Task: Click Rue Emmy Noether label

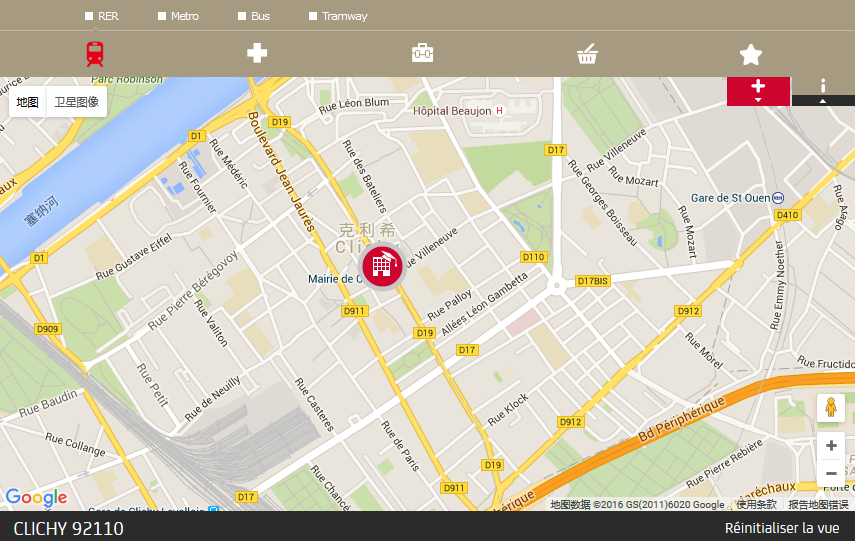Action: (778, 286)
